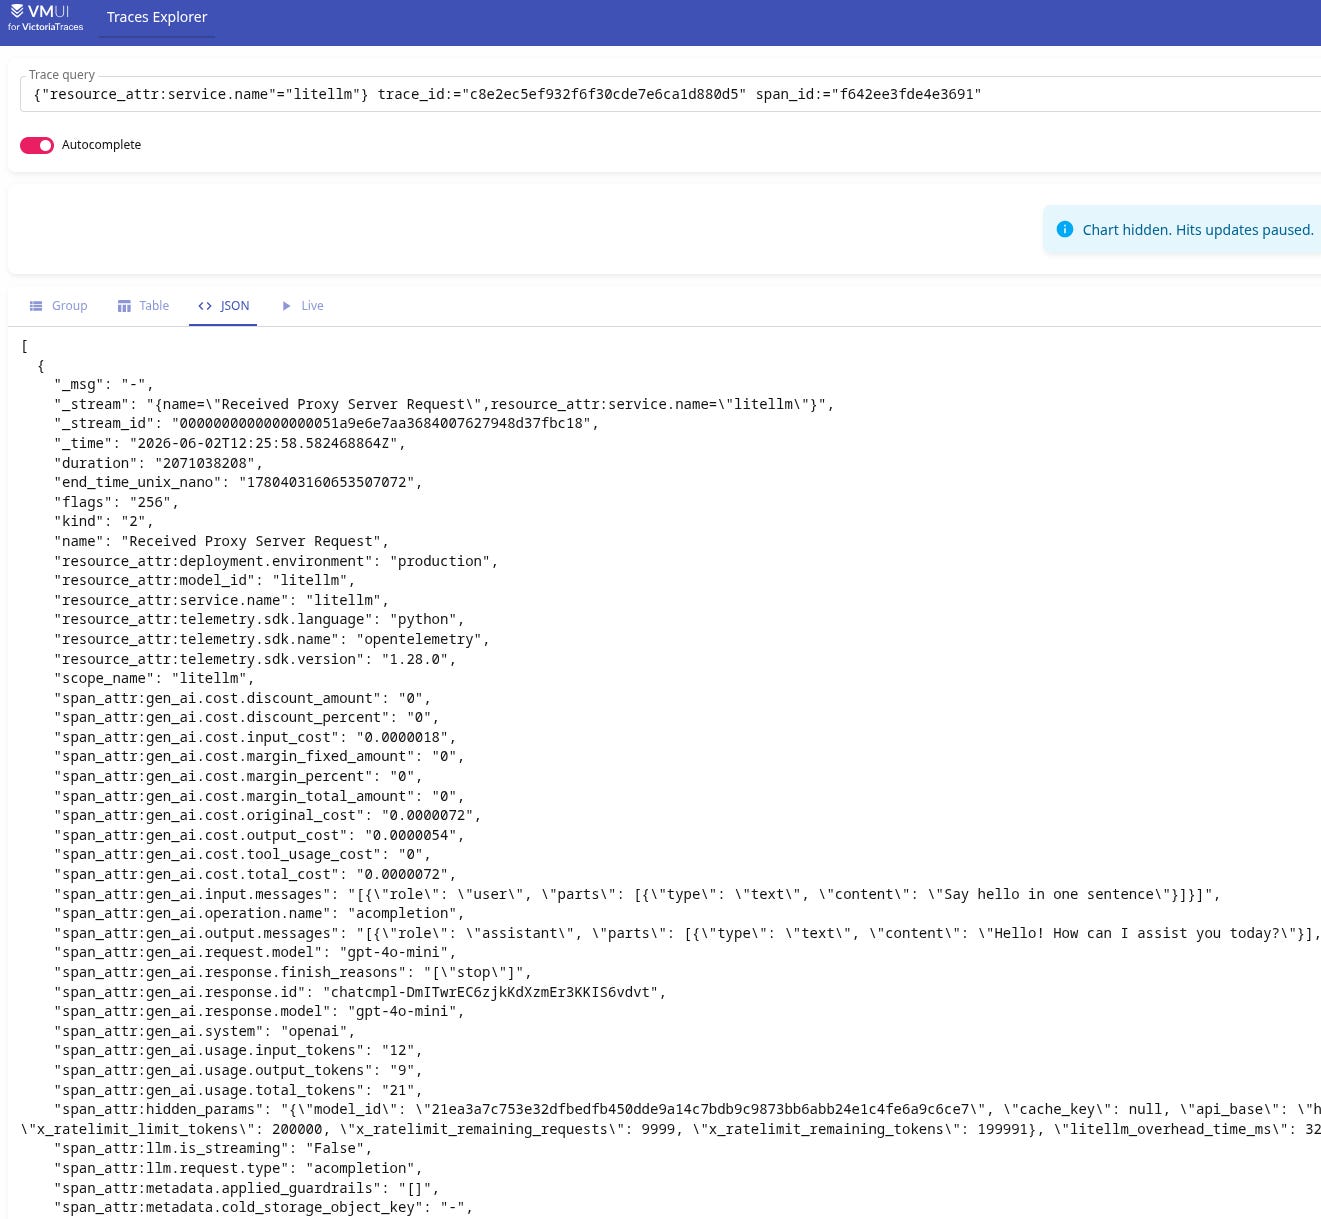Click the deployment.environment "production" line
This screenshot has height=1219, width=1321.
click(276, 561)
